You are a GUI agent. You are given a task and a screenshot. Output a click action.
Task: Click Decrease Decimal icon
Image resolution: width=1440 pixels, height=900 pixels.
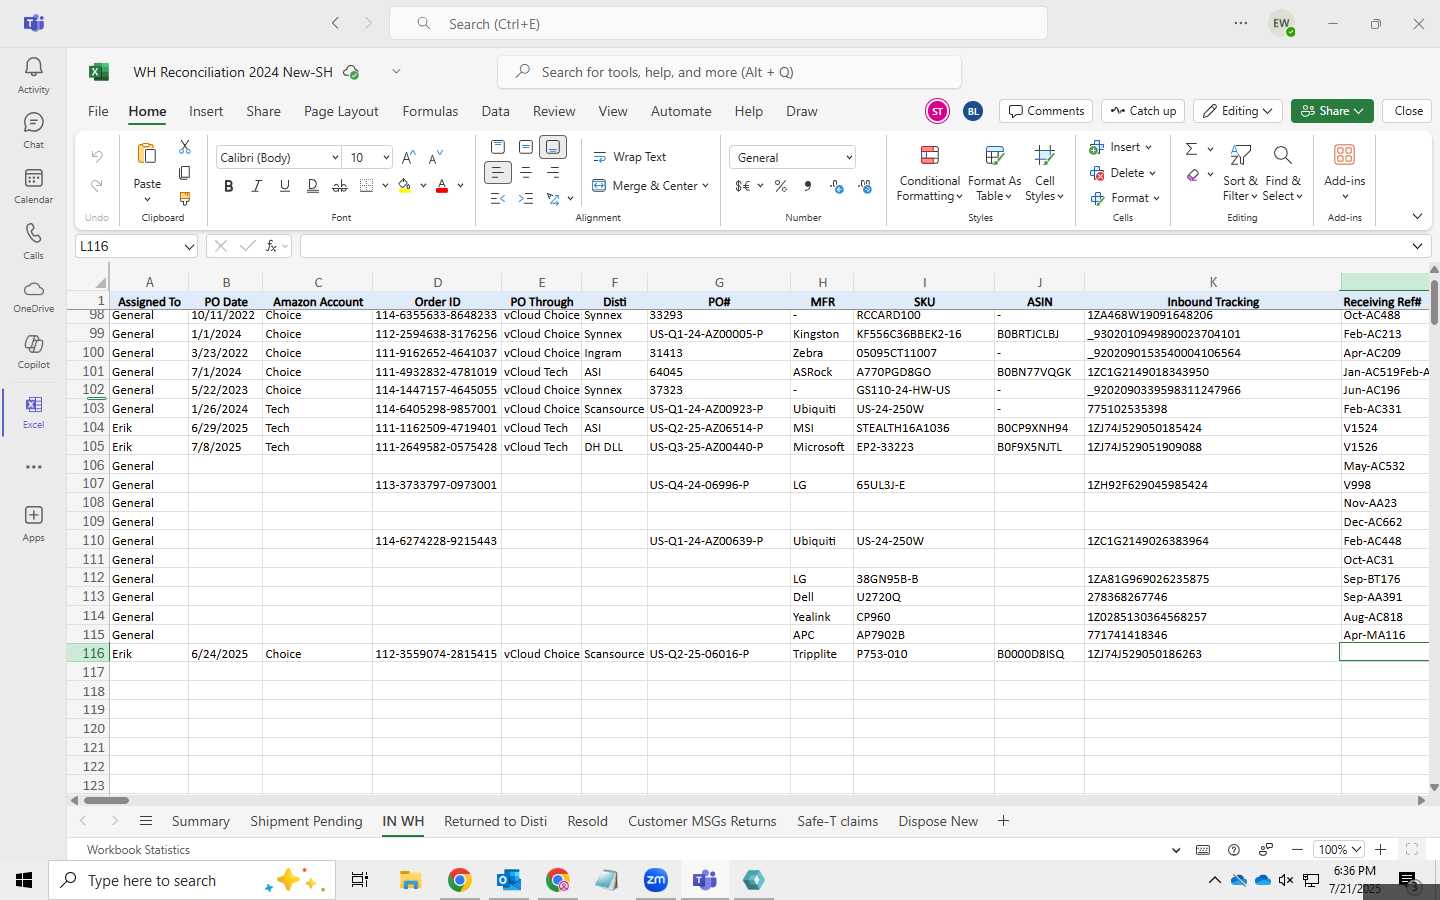pos(865,186)
